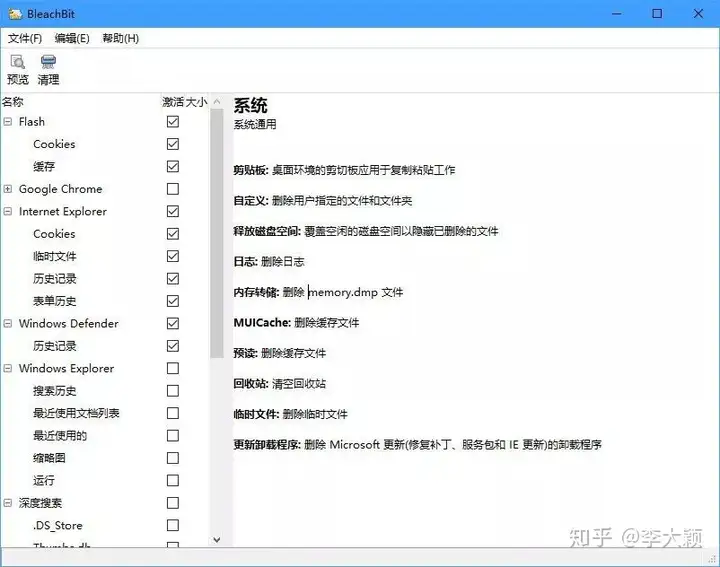Select the 深度搜索 row label

40,503
